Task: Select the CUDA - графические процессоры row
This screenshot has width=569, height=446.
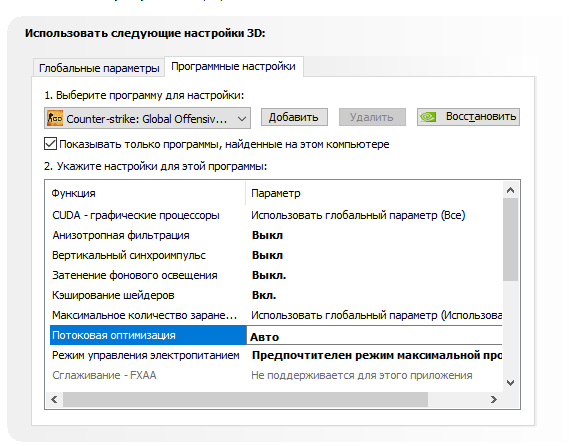Action: [x=276, y=215]
